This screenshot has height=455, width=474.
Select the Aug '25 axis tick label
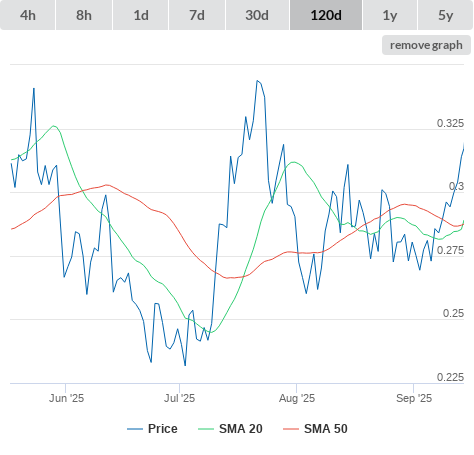click(x=297, y=398)
